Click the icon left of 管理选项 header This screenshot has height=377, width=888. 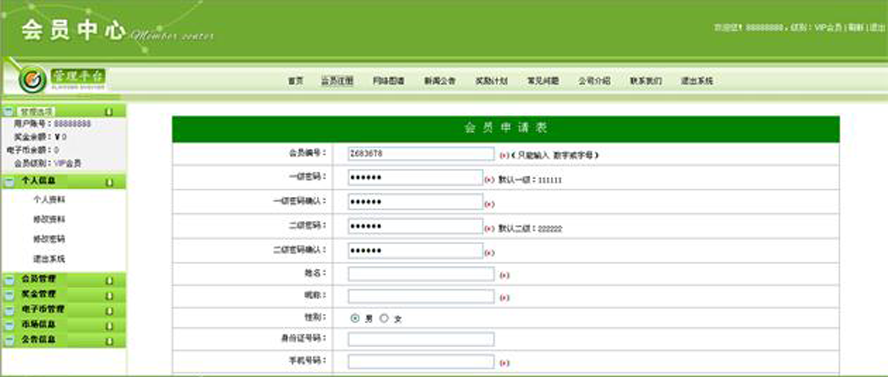click(8, 112)
